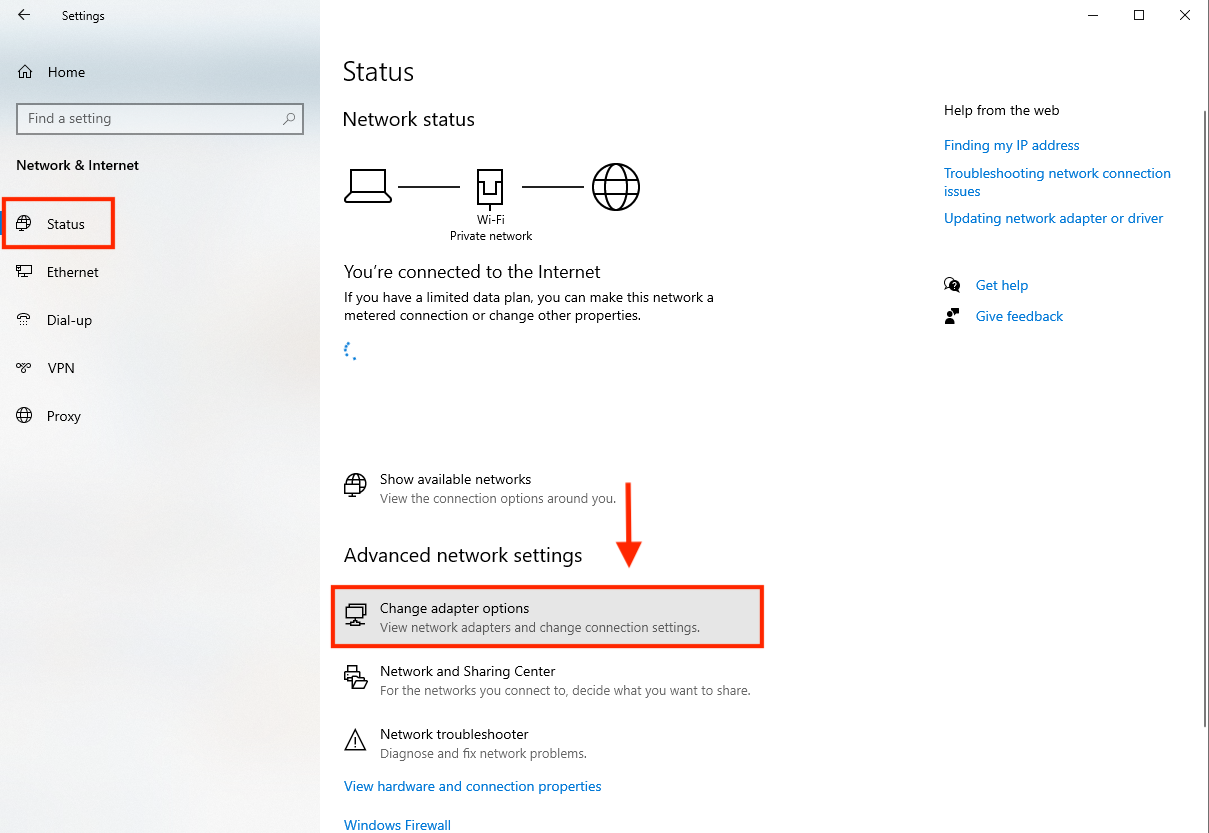Click the Network troubleshooter warning icon

(355, 740)
